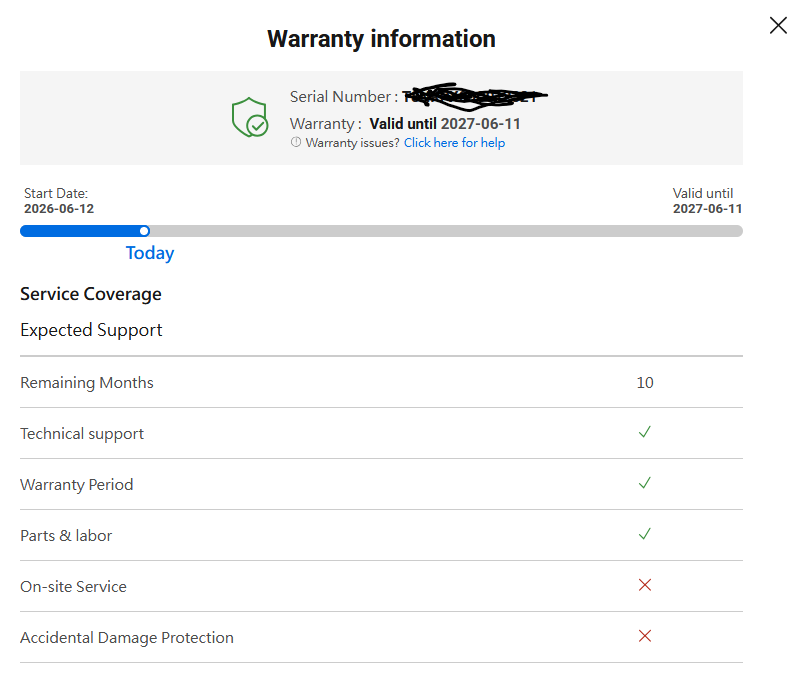Close the Warranty information dialog
Viewport: 797px width, 686px height.
[778, 25]
